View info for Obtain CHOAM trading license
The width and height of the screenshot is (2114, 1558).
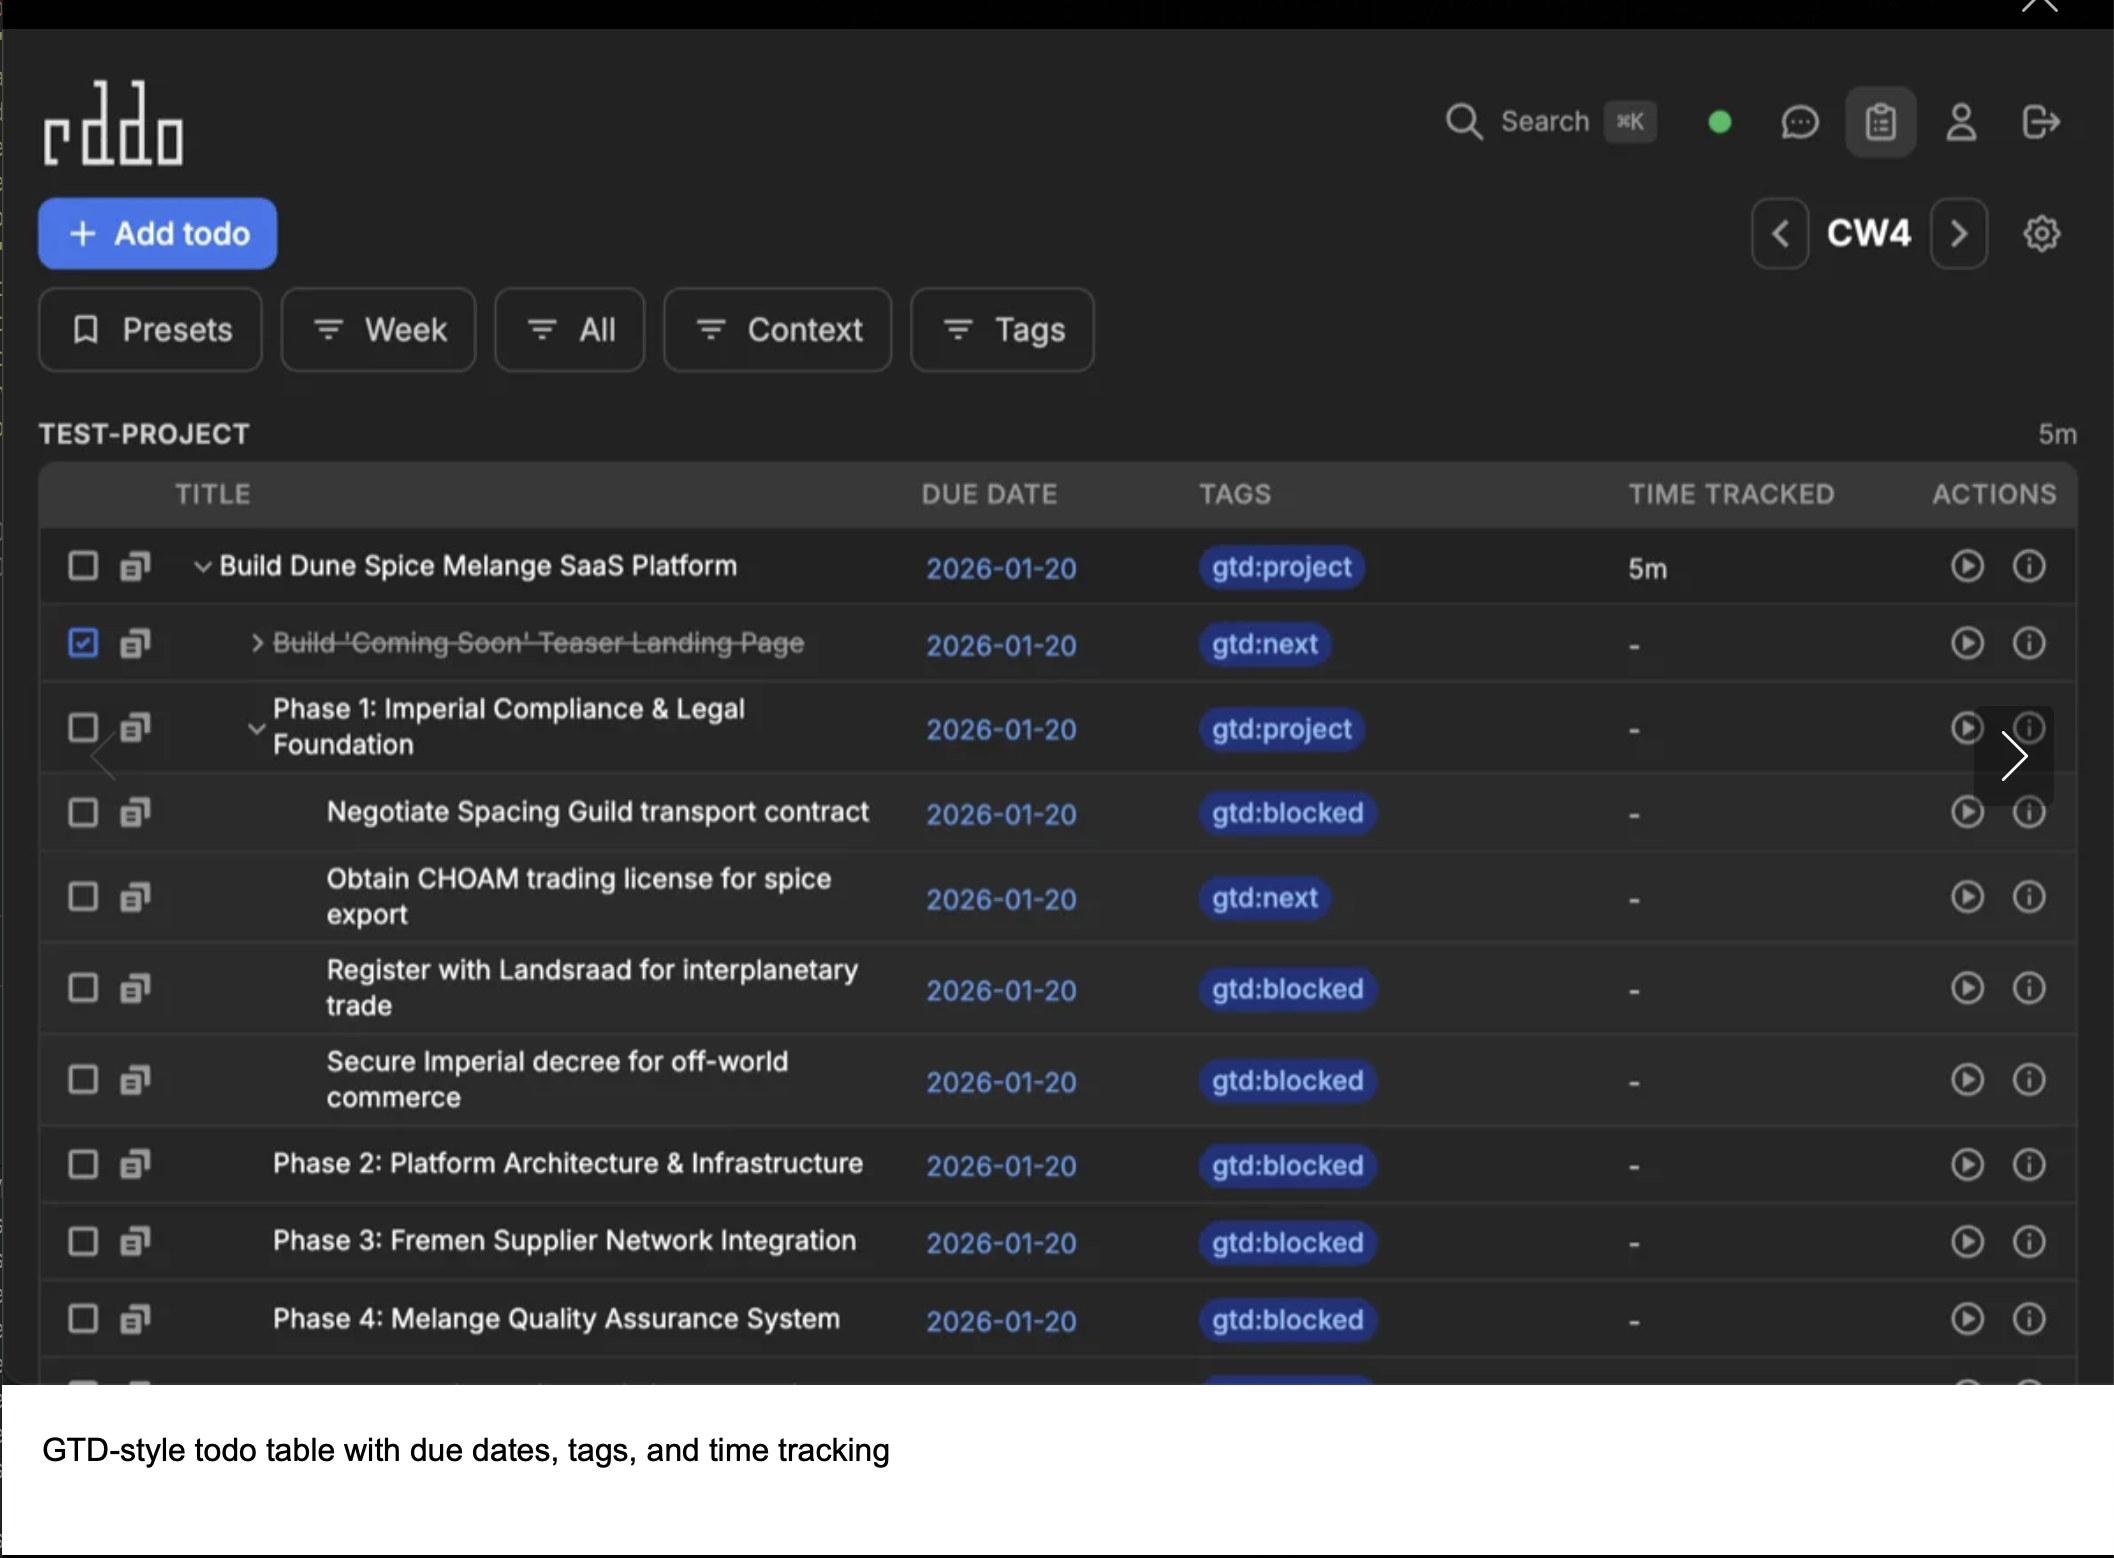2029,897
